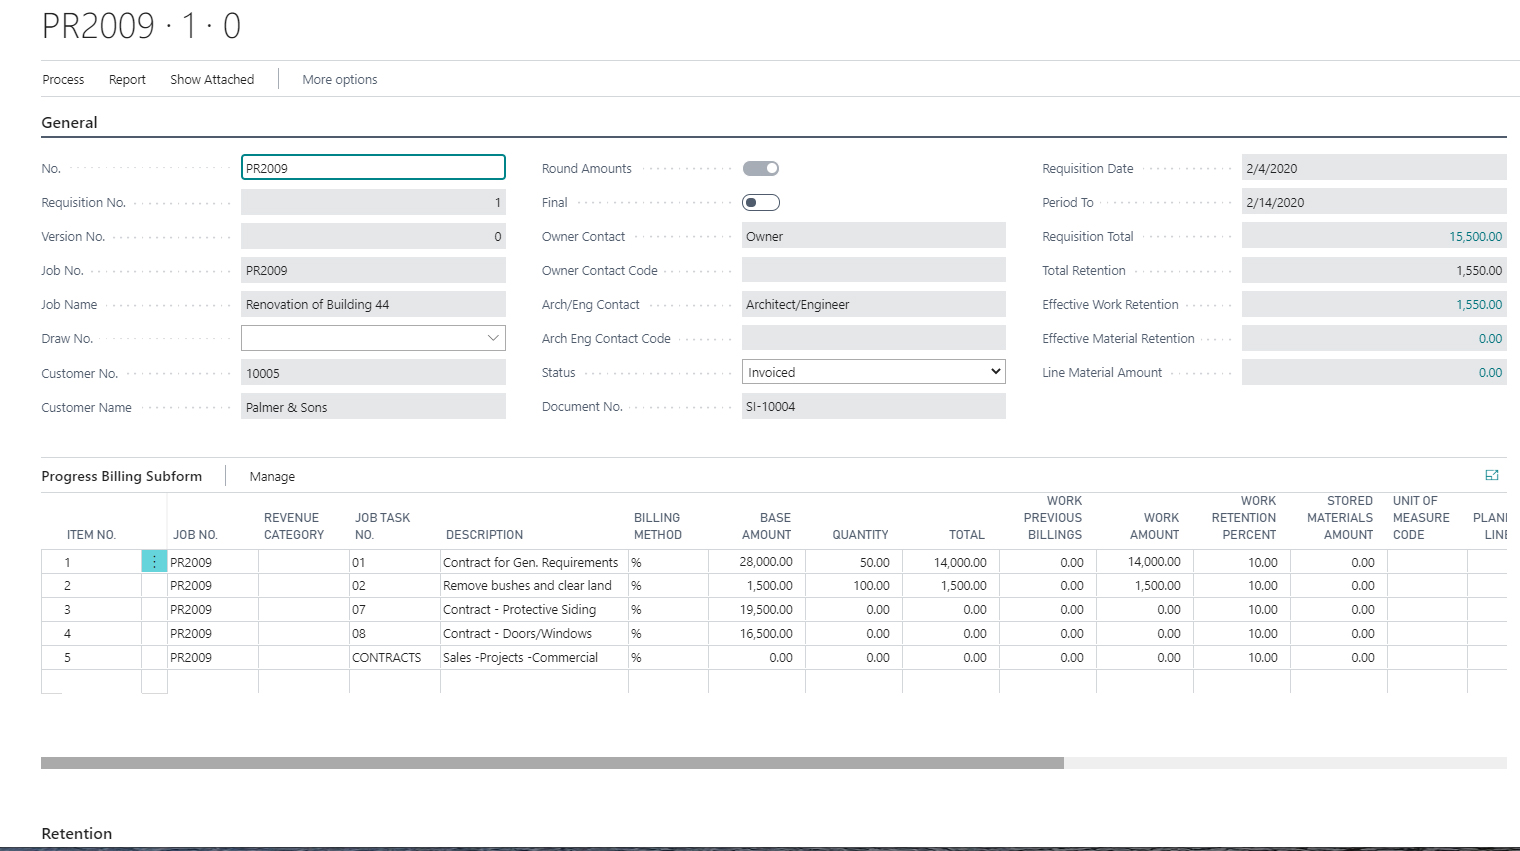
Task: Select the Contract - Protective Siding description cell
Action: 532,609
